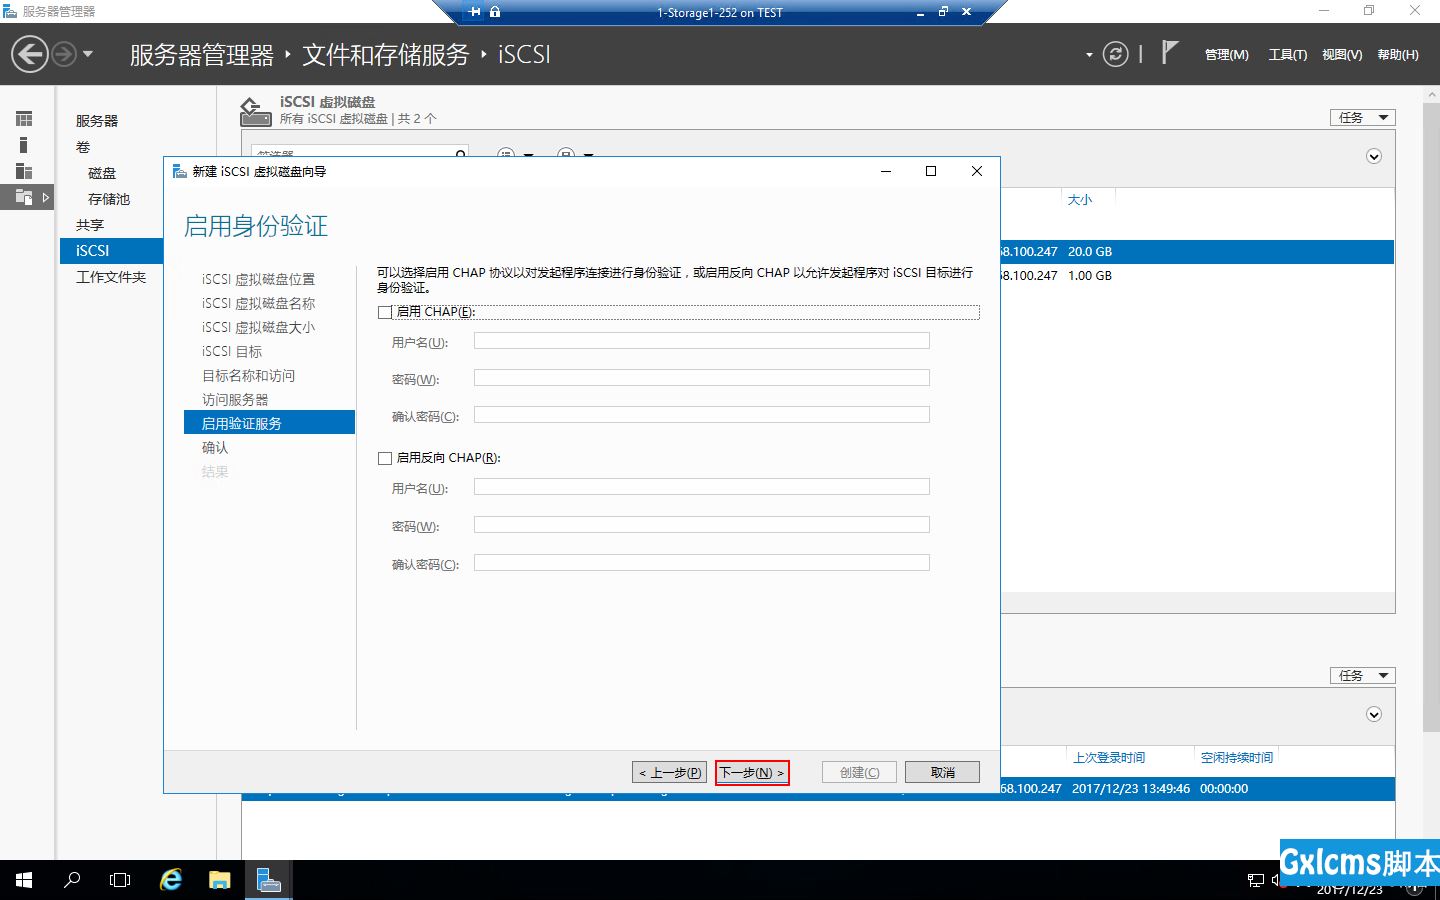Switch to Server Manager taskbar icon
The height and width of the screenshot is (900, 1440).
click(268, 880)
